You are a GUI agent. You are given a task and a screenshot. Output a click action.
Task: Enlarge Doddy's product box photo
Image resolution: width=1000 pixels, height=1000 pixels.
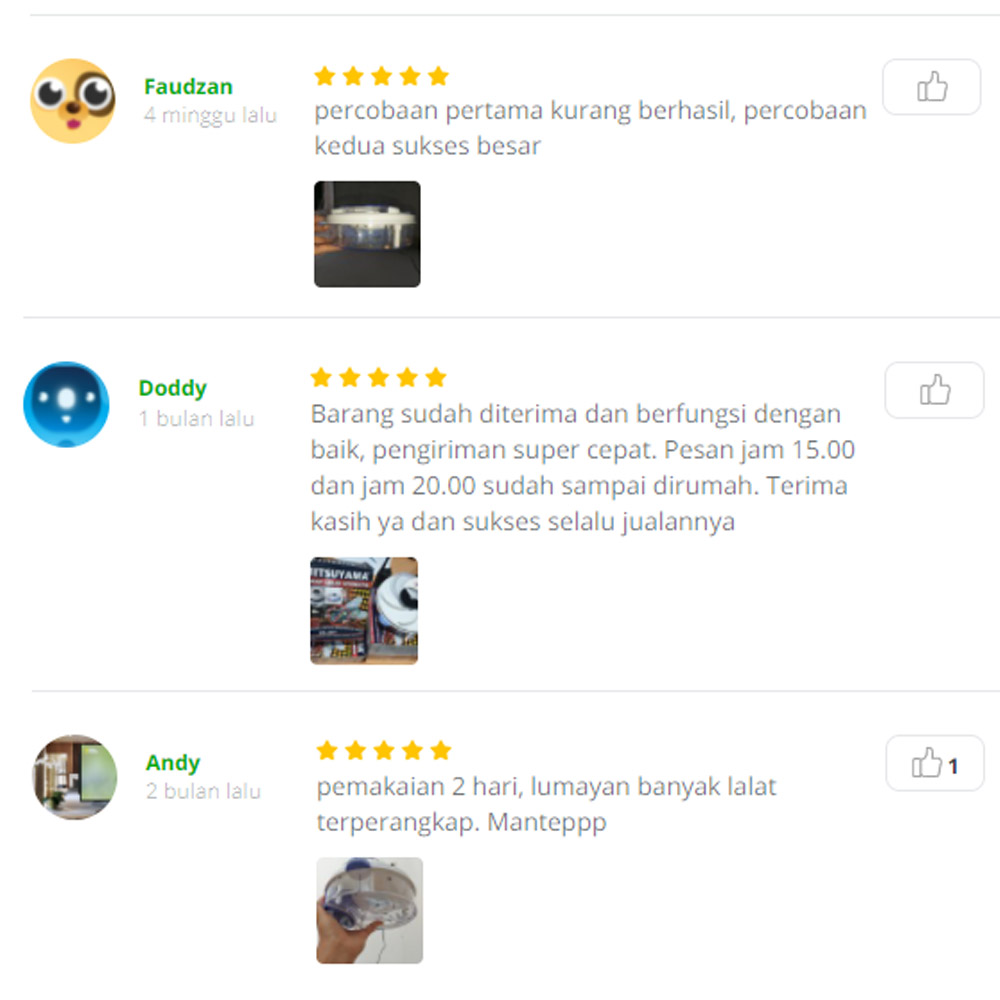point(364,611)
